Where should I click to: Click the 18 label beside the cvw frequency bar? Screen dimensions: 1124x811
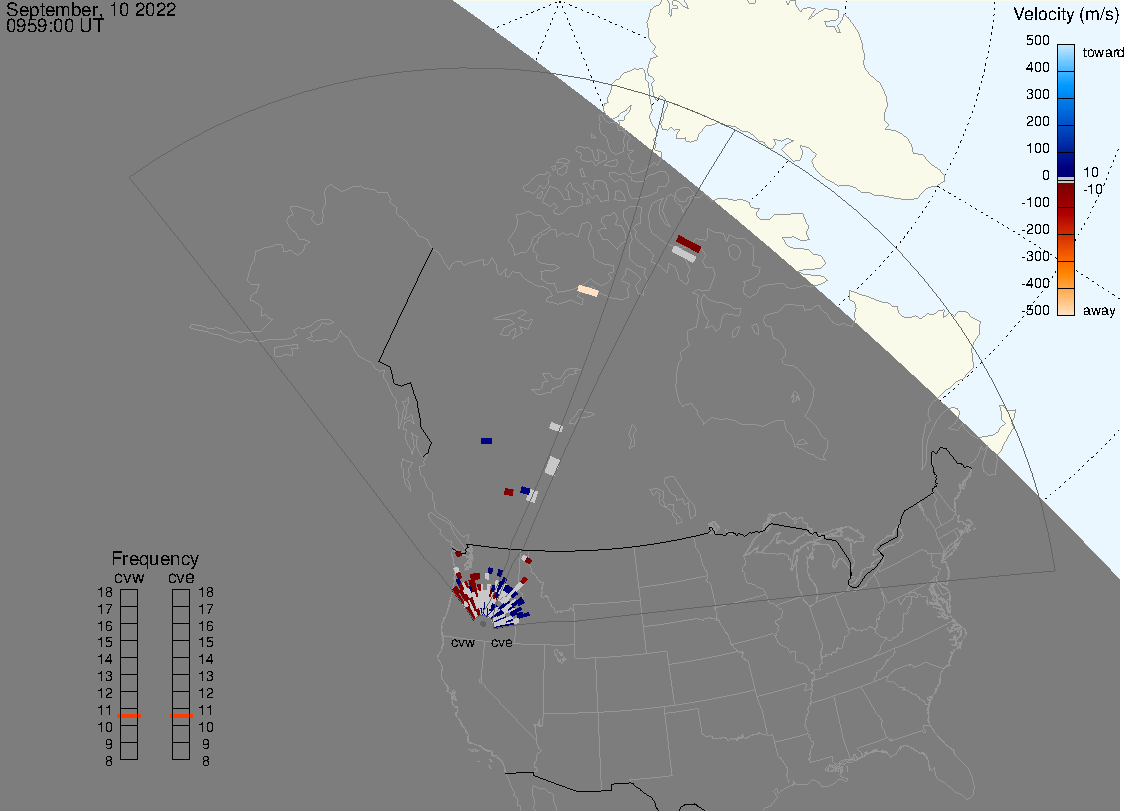click(x=105, y=592)
